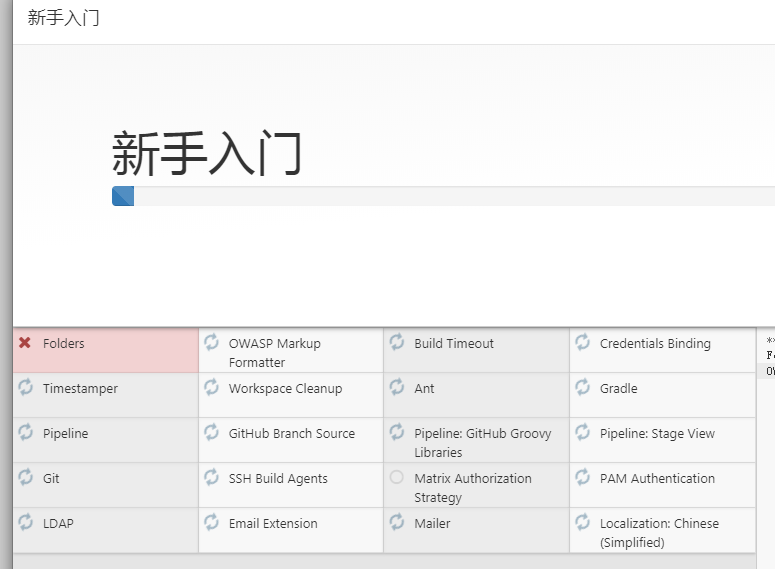Click the Pipeline: Stage View entry
The height and width of the screenshot is (569, 775).
pyautogui.click(x=657, y=434)
